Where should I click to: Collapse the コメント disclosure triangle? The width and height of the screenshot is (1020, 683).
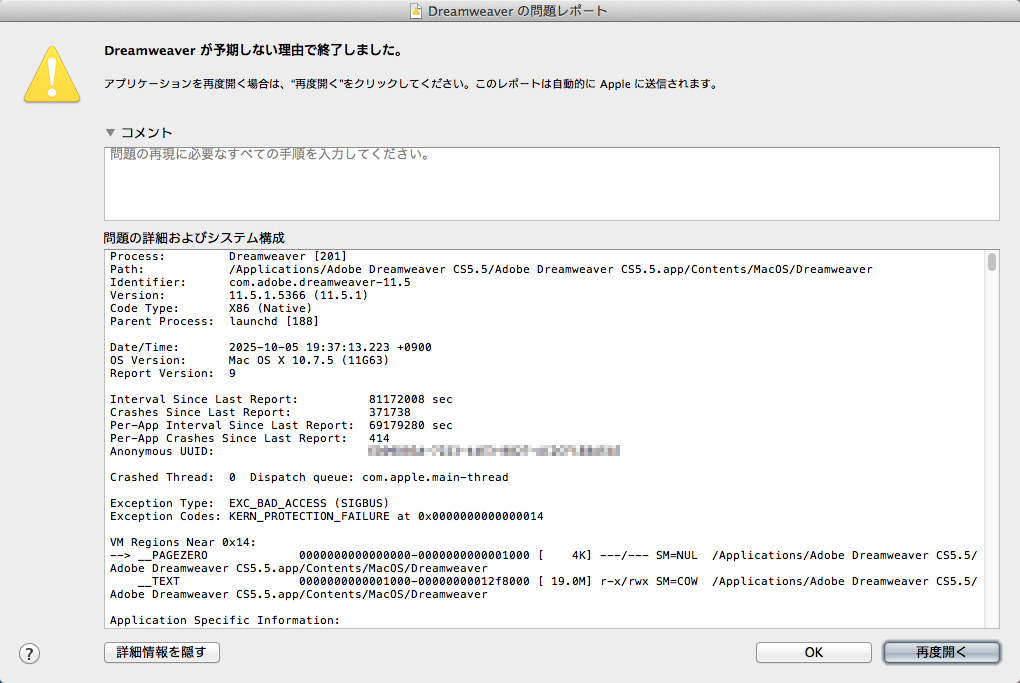pos(110,132)
